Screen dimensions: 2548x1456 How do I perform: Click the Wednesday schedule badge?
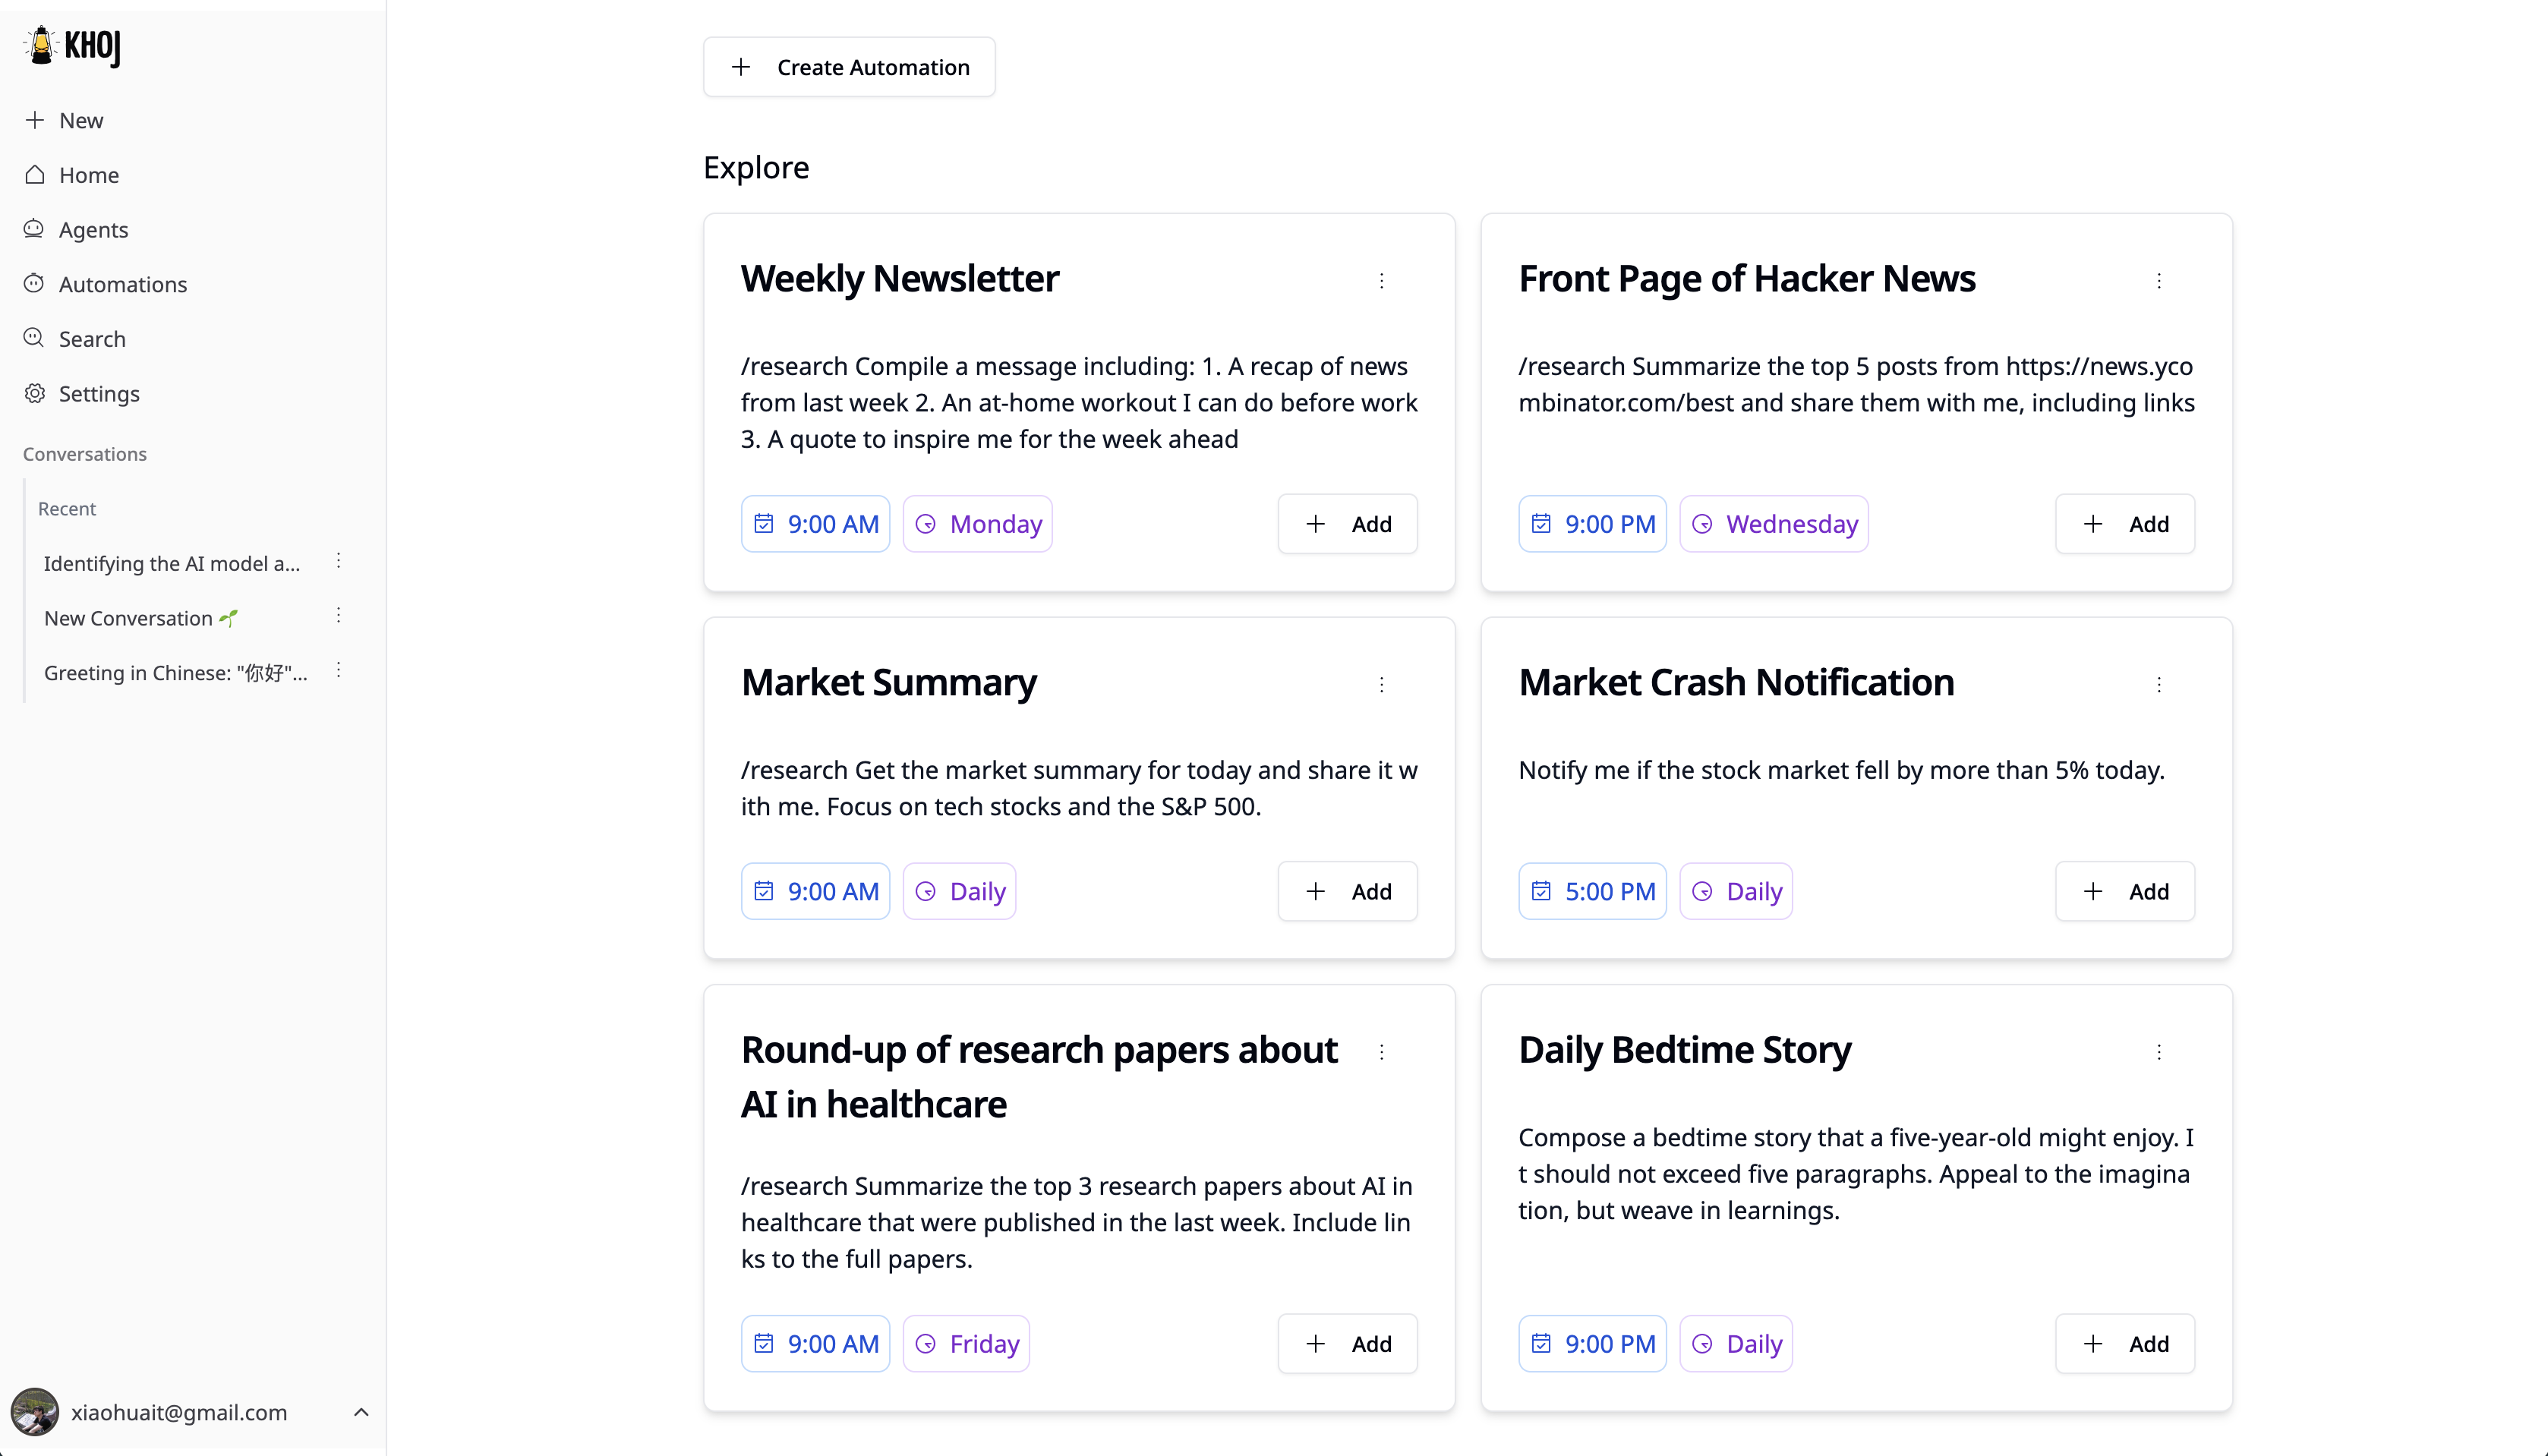pos(1773,524)
